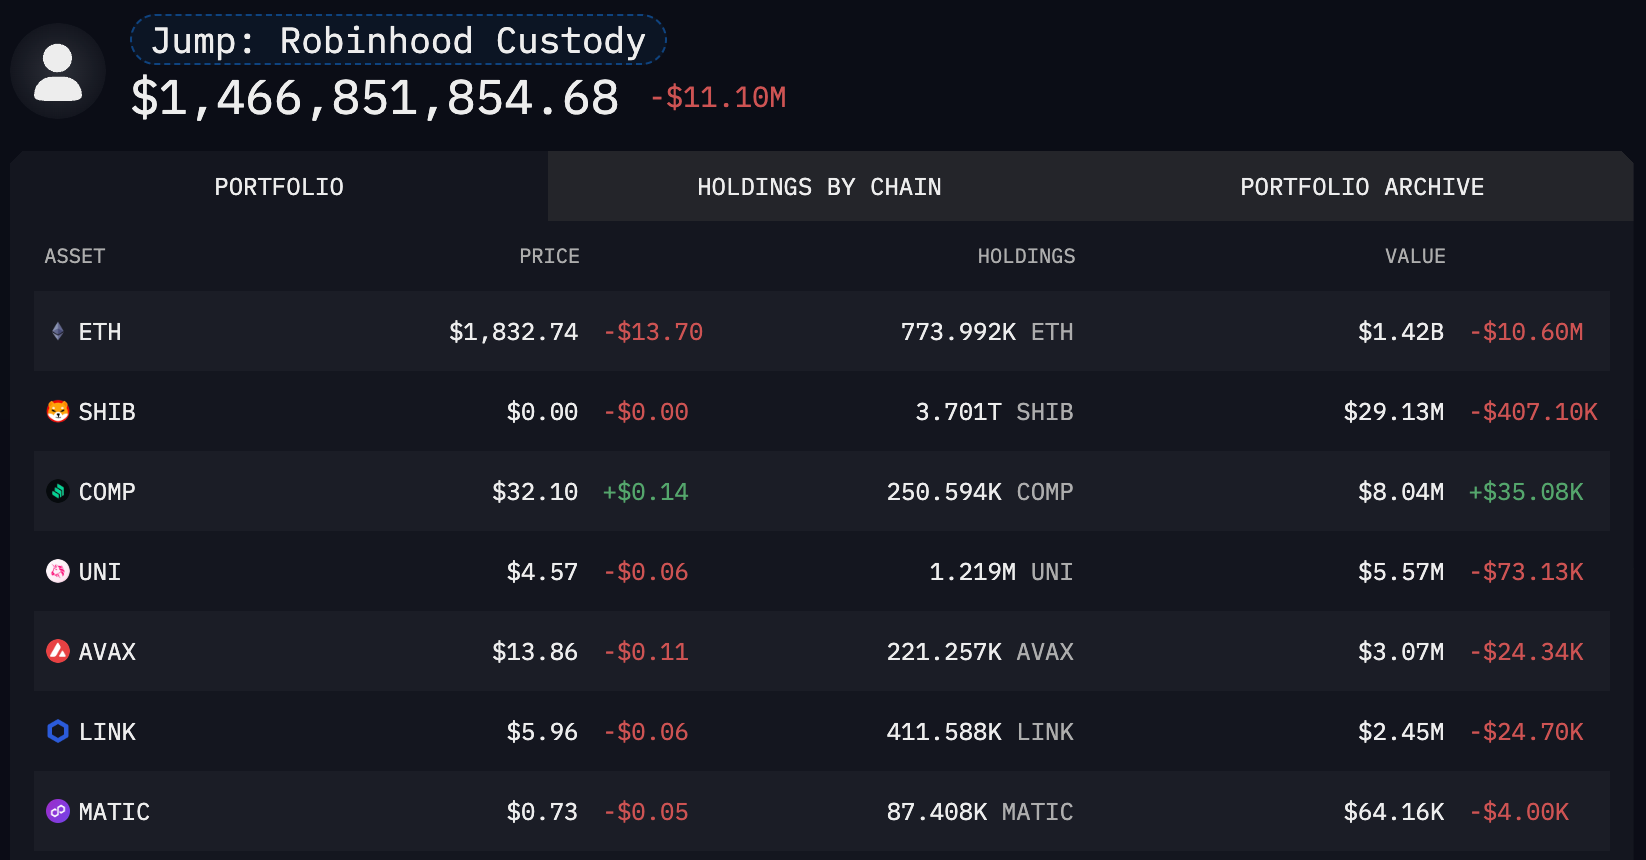Click the 87.408K MATIC holdings cell
Screen dimensions: 1646x860
(980, 812)
